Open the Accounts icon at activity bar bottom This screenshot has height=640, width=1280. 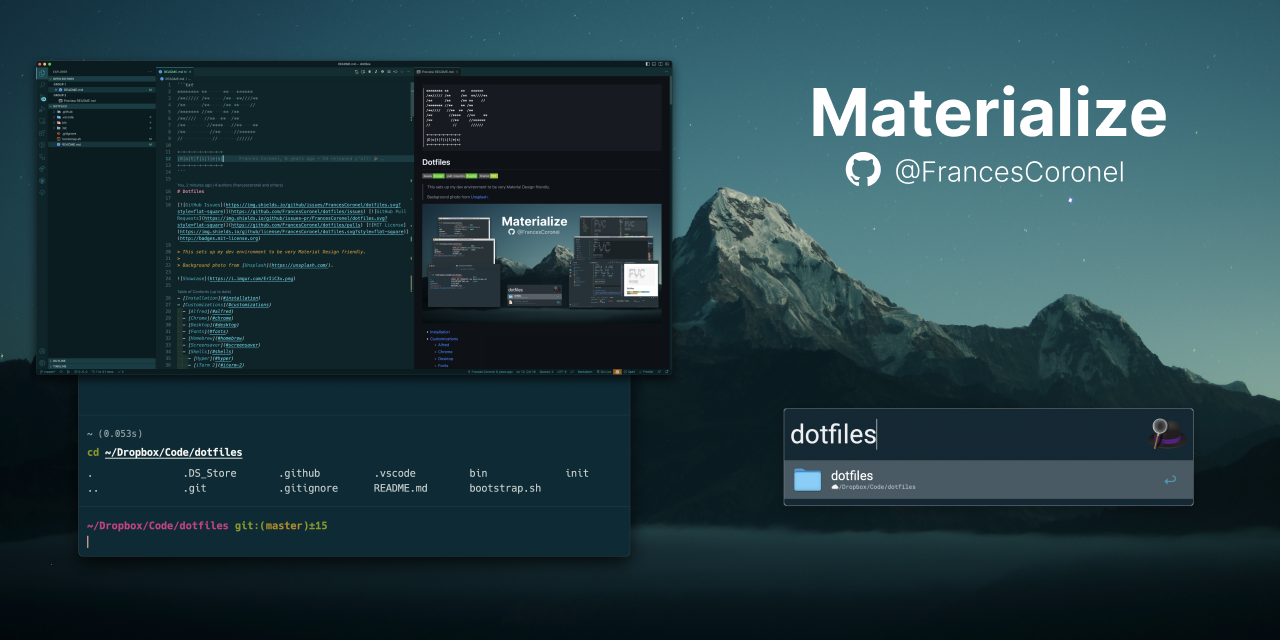pyautogui.click(x=42, y=351)
